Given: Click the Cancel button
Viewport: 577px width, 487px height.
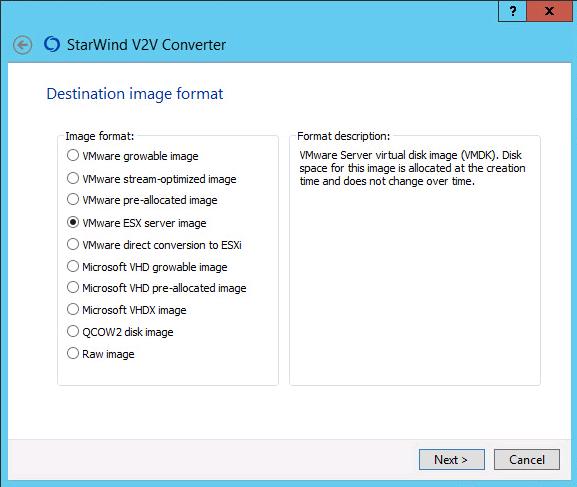Looking at the screenshot, I should tap(527, 459).
